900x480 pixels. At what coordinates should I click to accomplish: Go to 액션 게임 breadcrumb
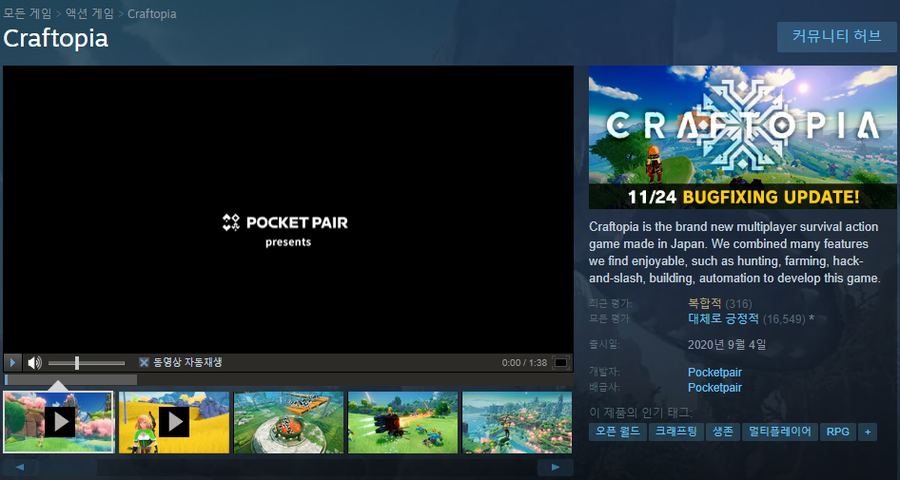[x=90, y=13]
